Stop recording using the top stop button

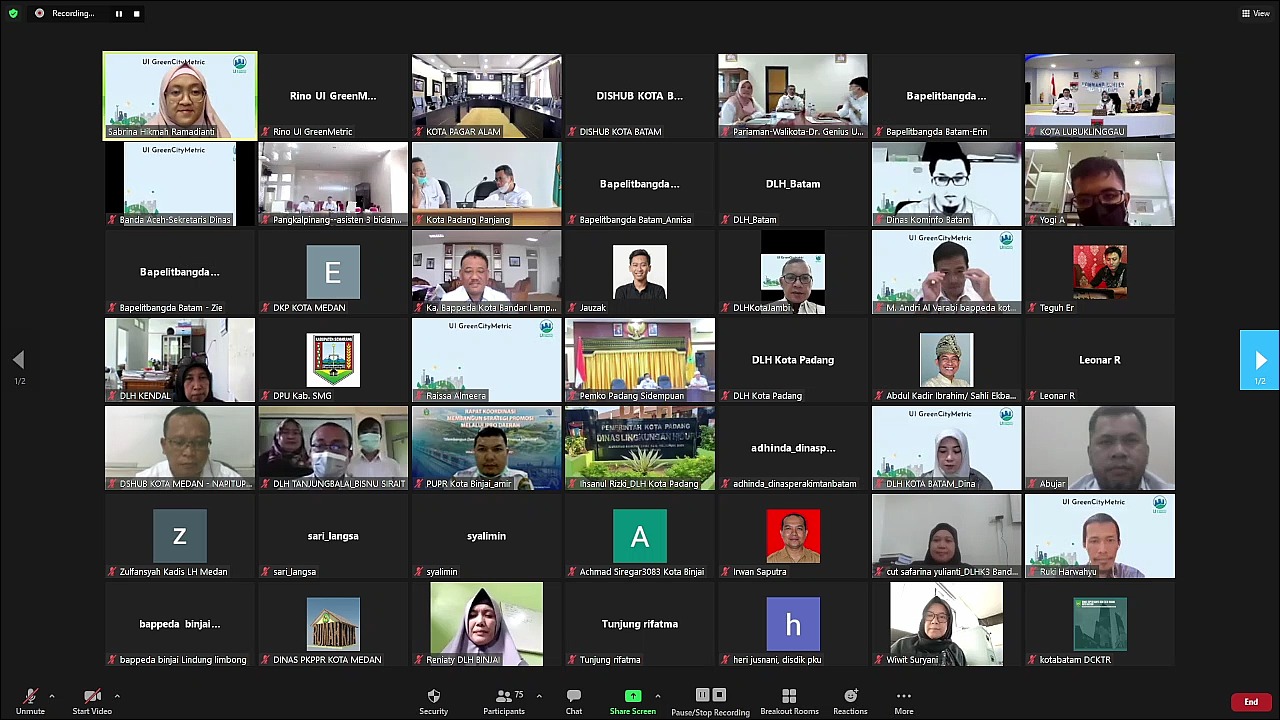(136, 14)
